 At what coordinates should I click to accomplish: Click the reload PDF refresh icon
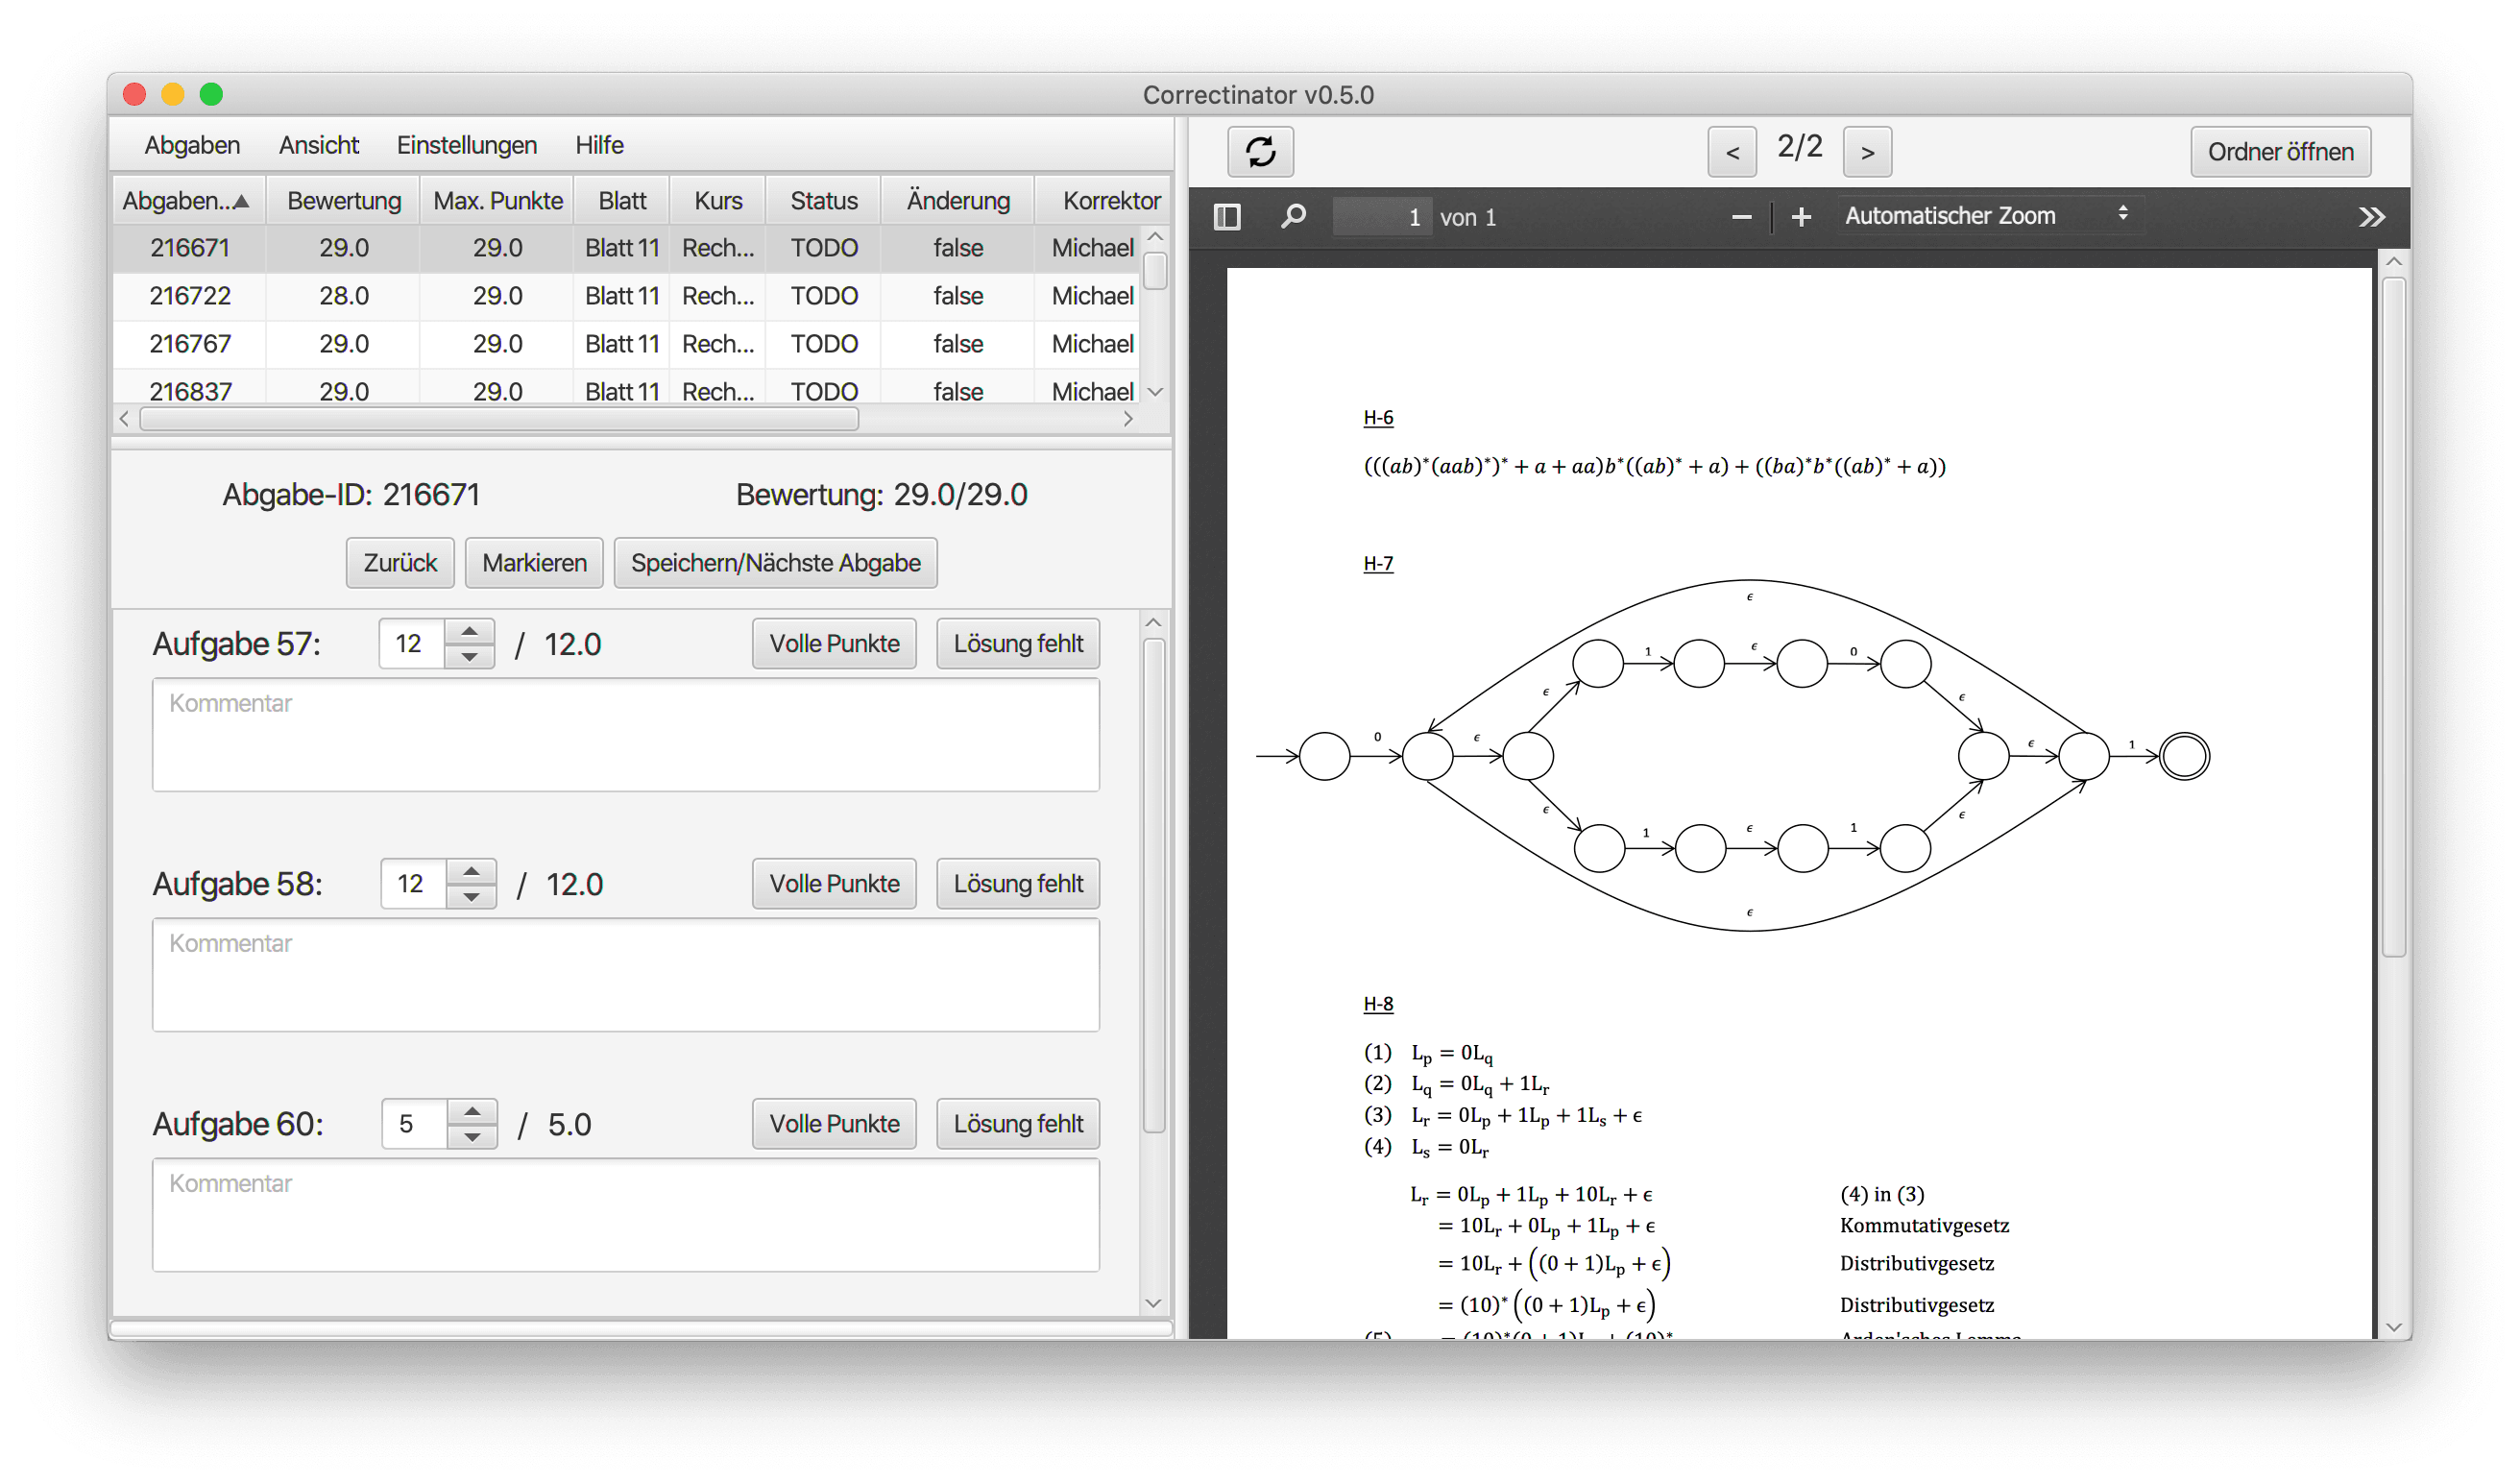[1260, 152]
